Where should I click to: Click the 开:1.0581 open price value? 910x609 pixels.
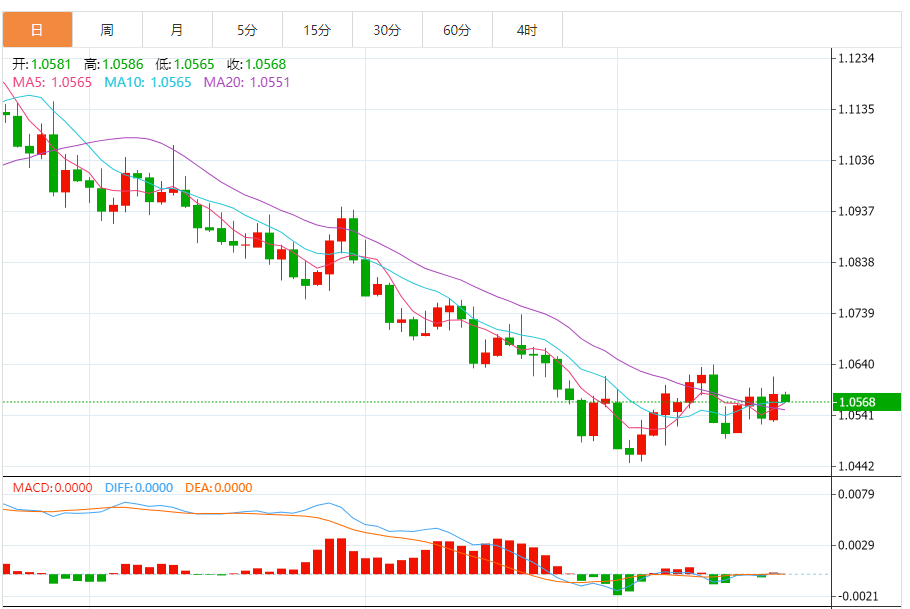pyautogui.click(x=42, y=64)
